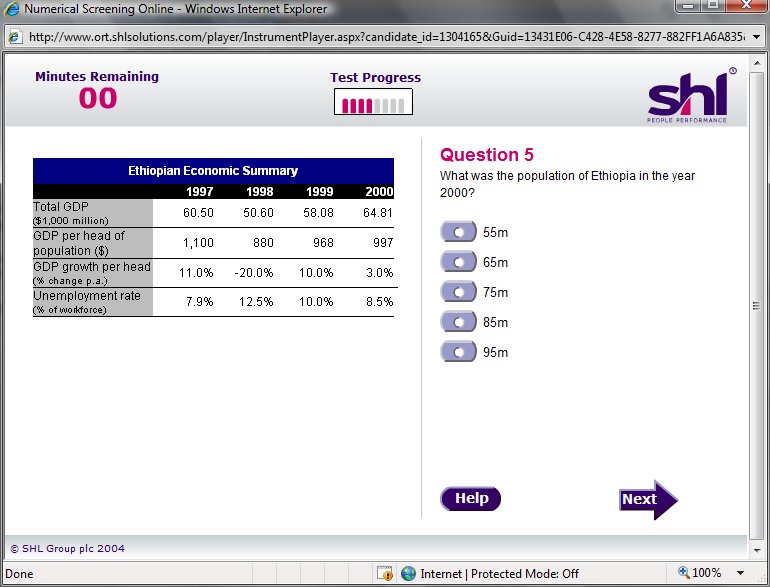
Task: Click the 2000 GDP per head value 997
Action: [x=383, y=243]
